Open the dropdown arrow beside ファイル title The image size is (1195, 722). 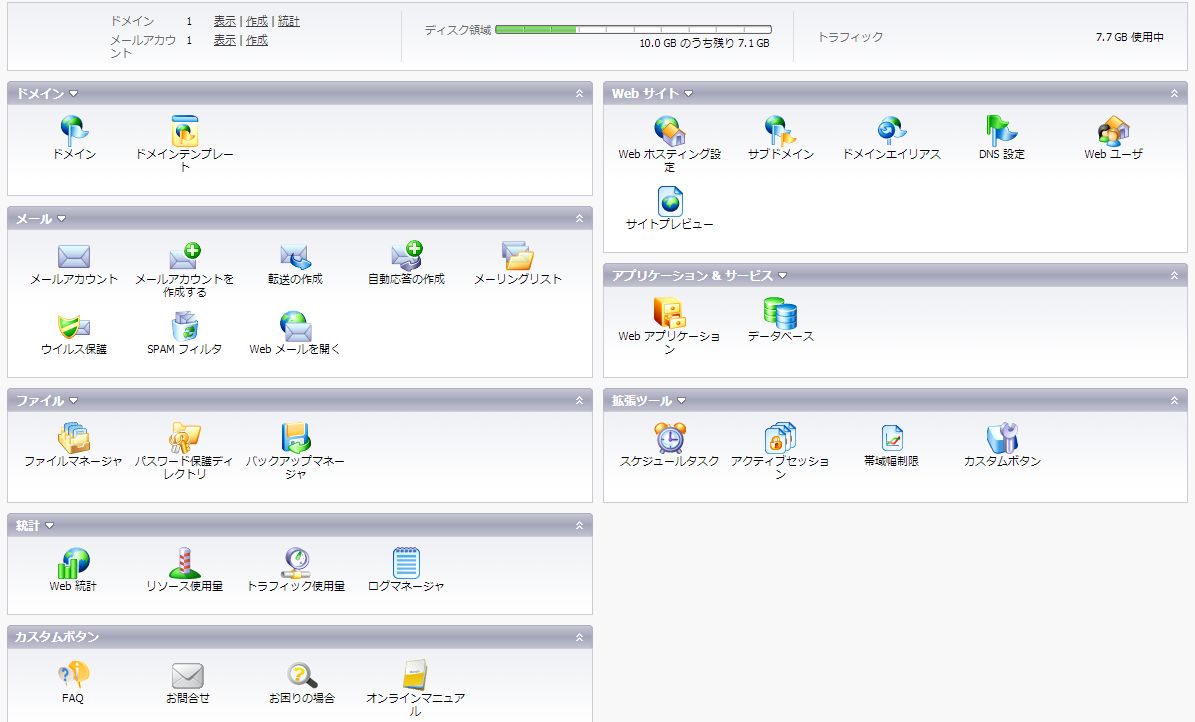74,401
